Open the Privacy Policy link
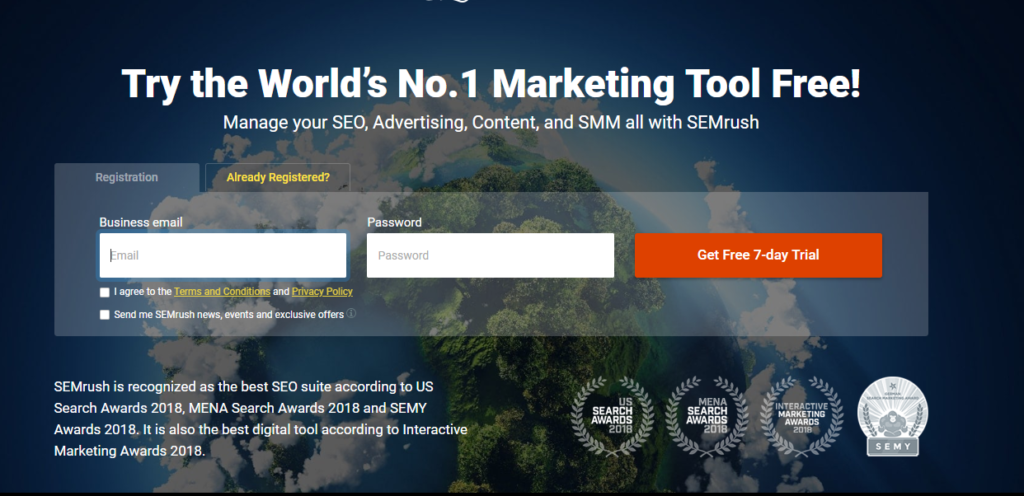 click(x=322, y=292)
